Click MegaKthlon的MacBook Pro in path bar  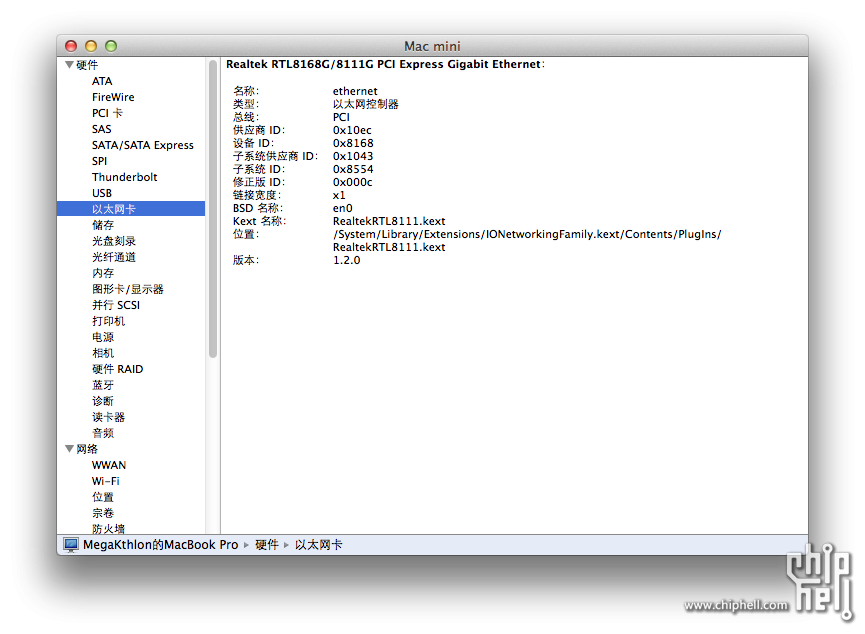pos(161,545)
